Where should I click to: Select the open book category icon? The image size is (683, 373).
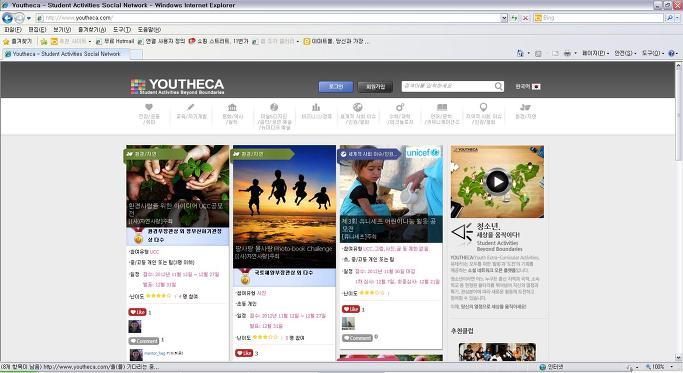(x=442, y=107)
